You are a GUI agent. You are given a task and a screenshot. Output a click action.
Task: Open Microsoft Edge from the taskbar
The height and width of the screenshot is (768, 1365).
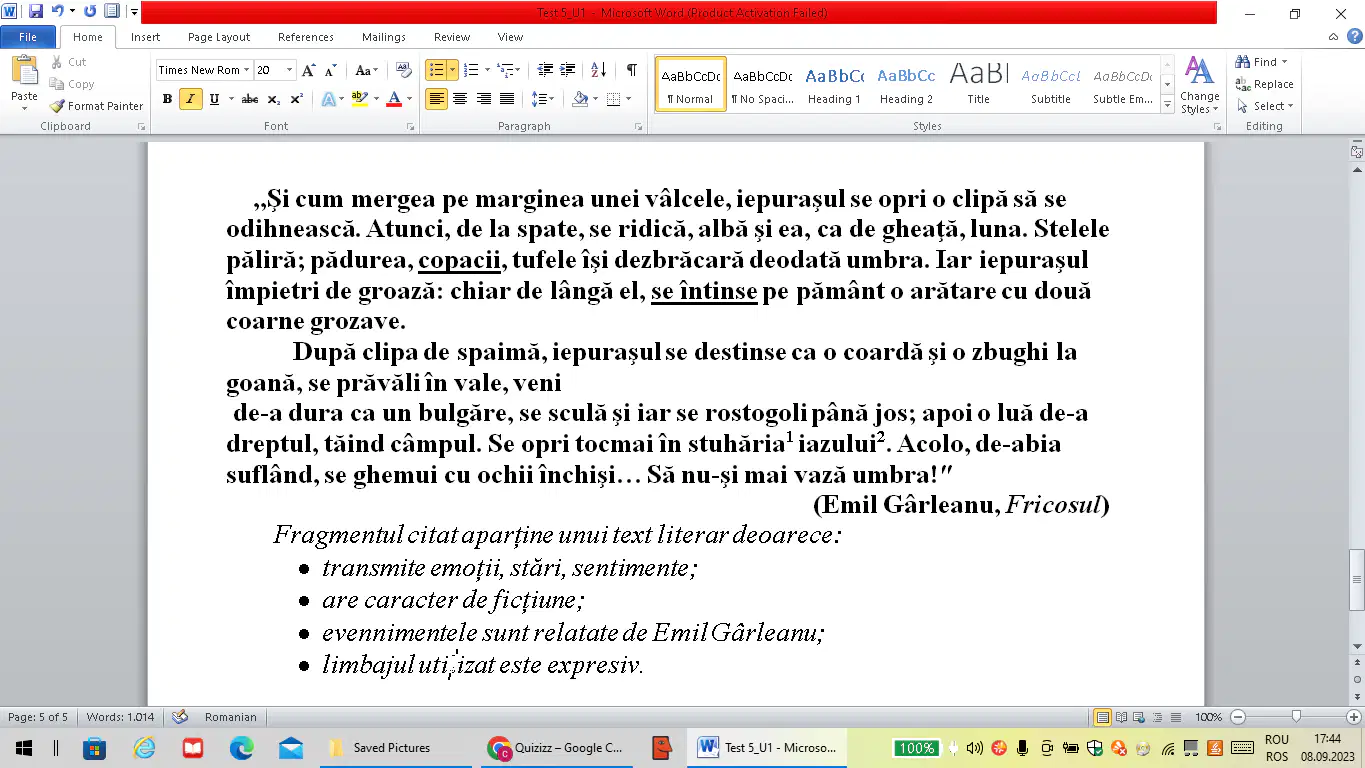point(242,748)
